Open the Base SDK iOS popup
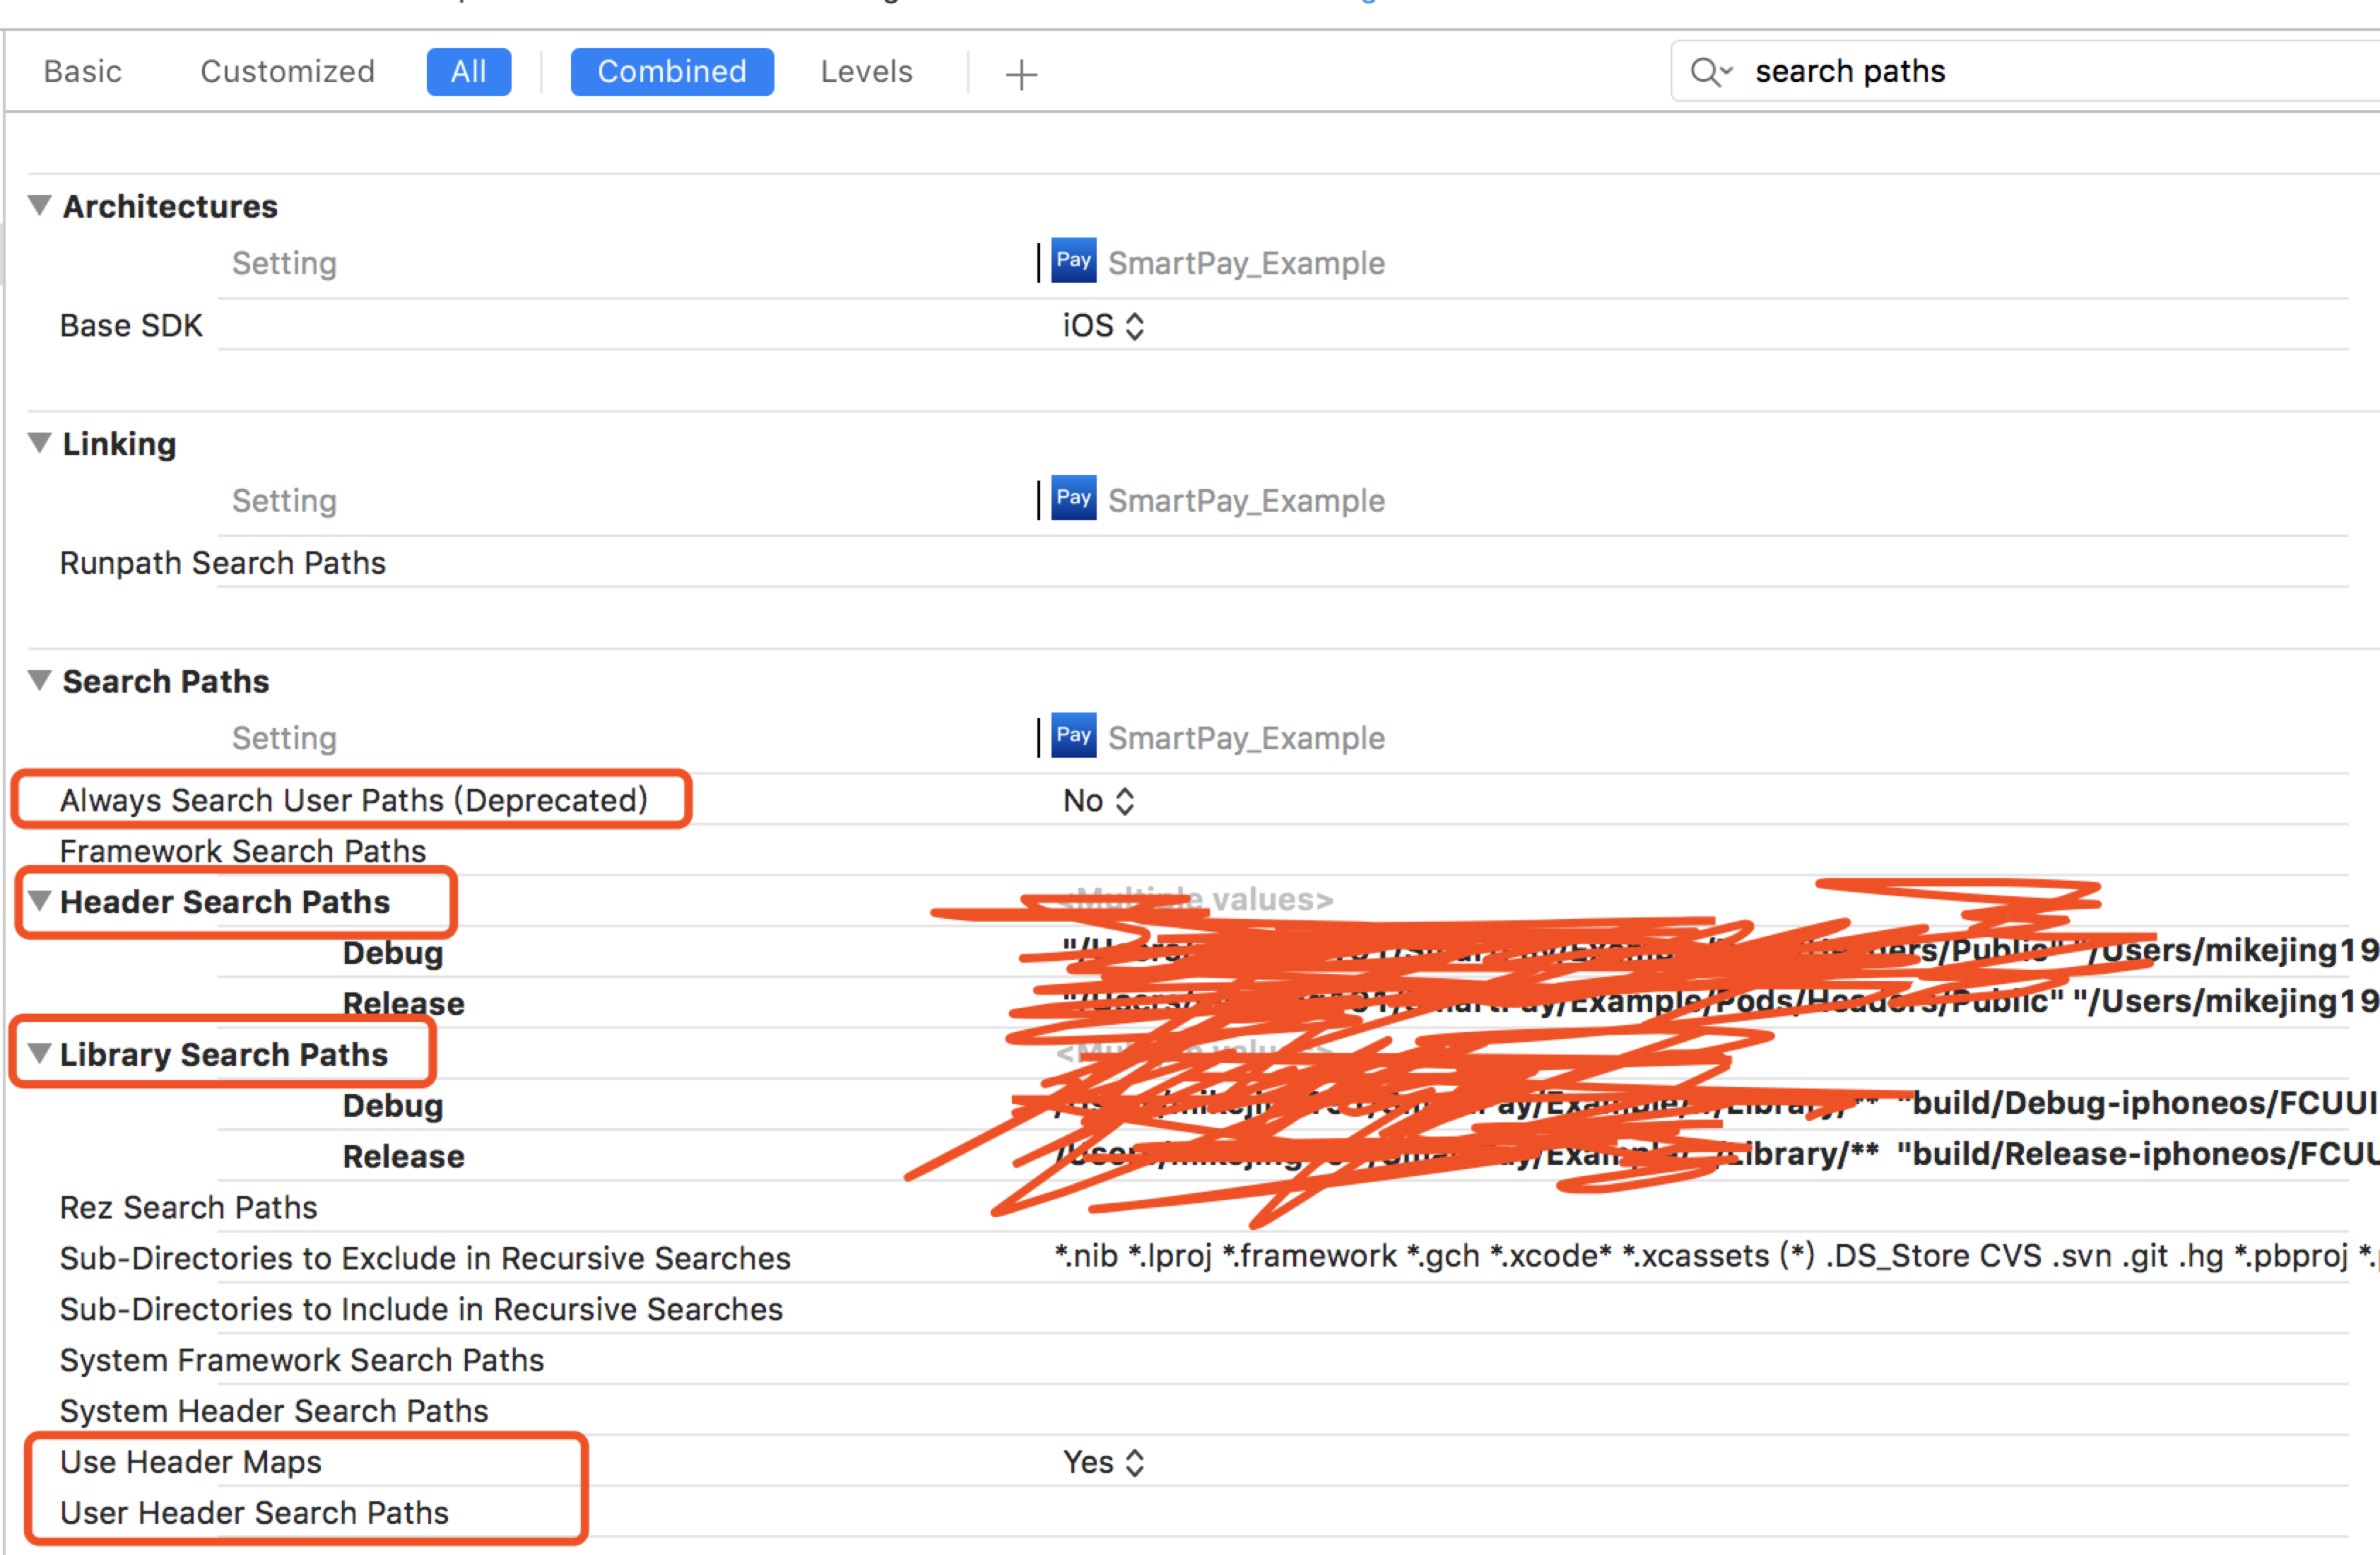The image size is (2380, 1555). (x=1103, y=326)
